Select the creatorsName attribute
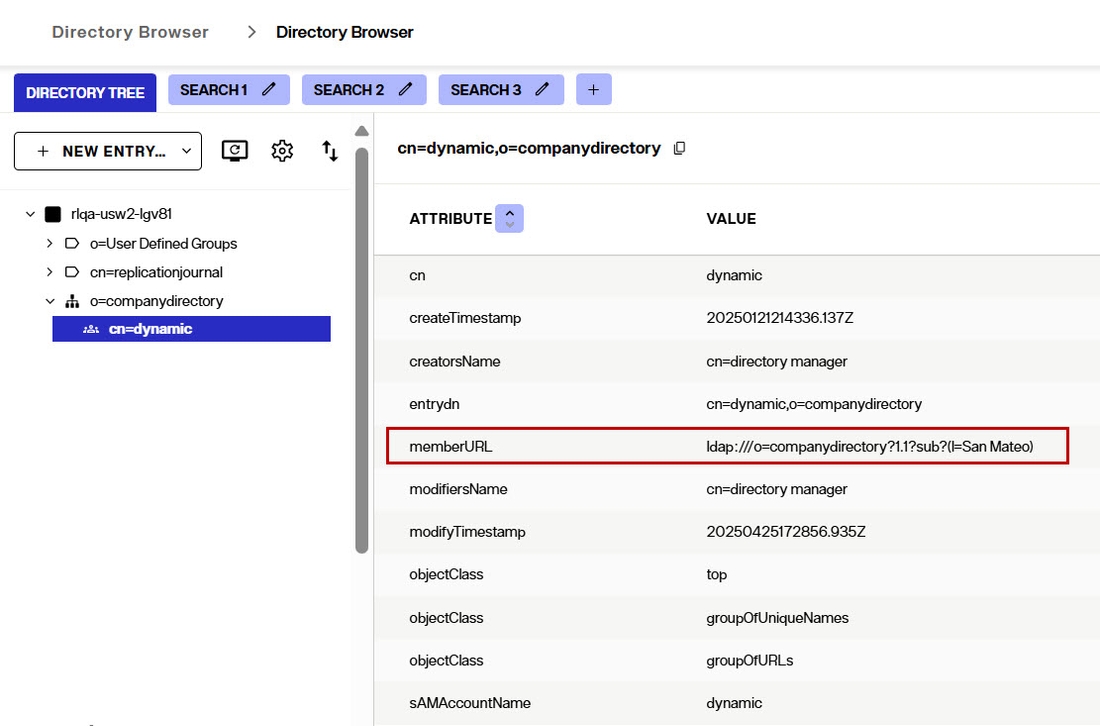Screen dimensions: 1100x726 click(455, 361)
